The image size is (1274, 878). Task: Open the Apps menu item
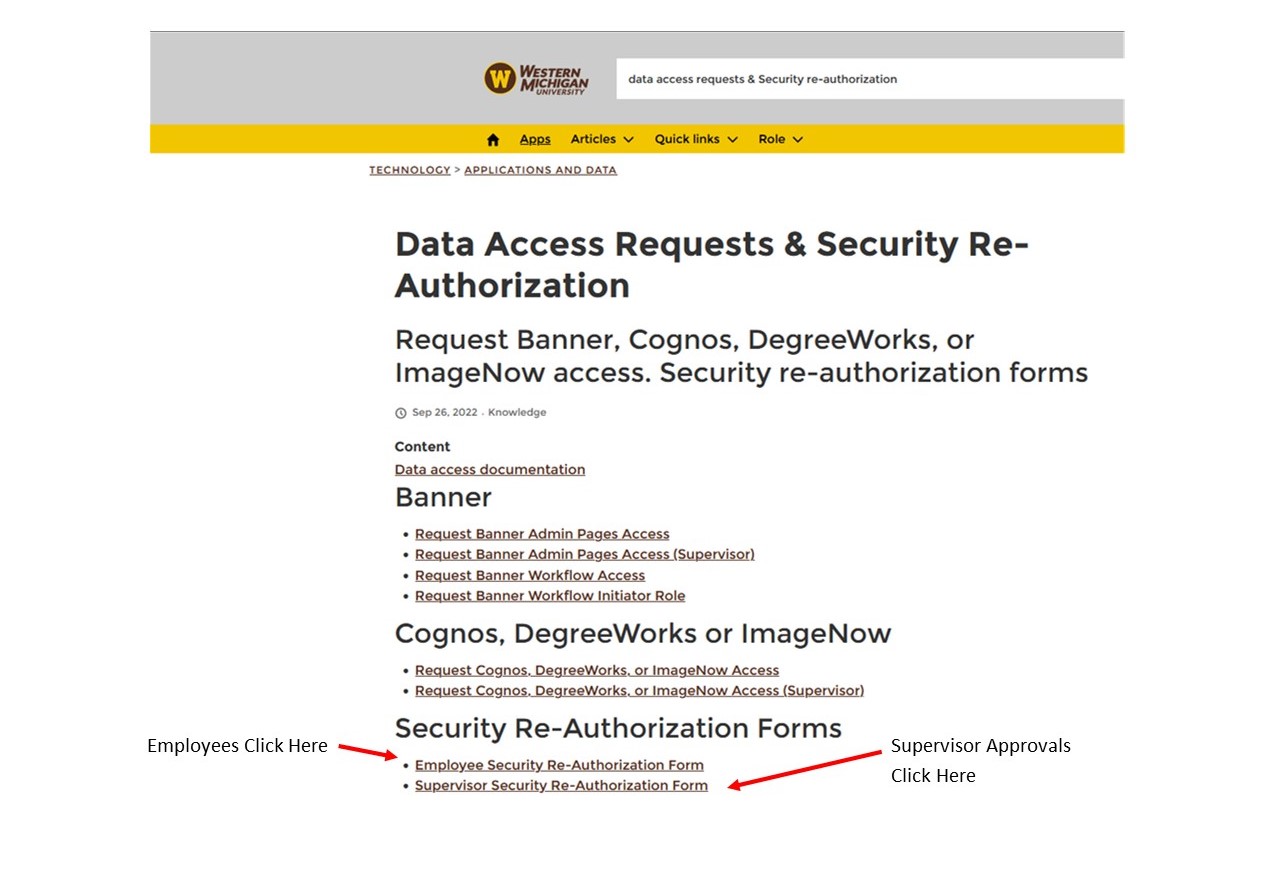click(535, 140)
